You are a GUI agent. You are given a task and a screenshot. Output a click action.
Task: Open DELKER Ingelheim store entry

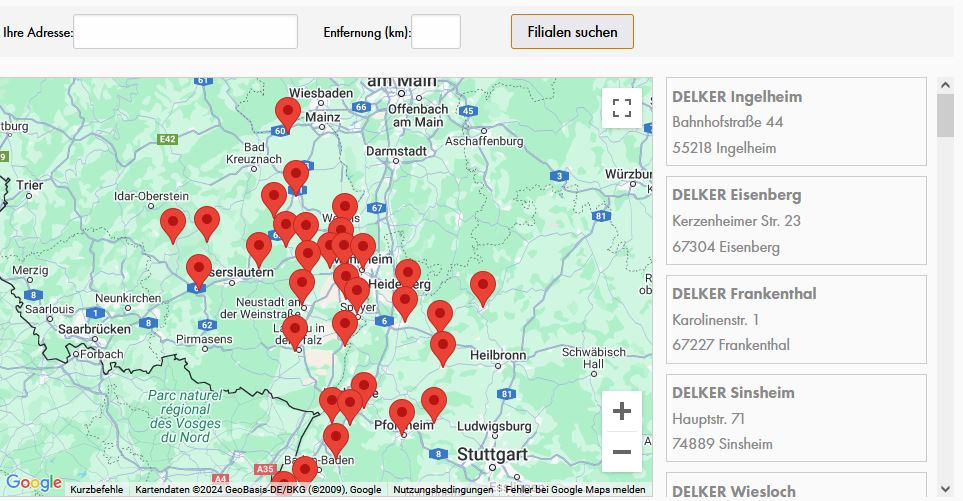coord(797,122)
